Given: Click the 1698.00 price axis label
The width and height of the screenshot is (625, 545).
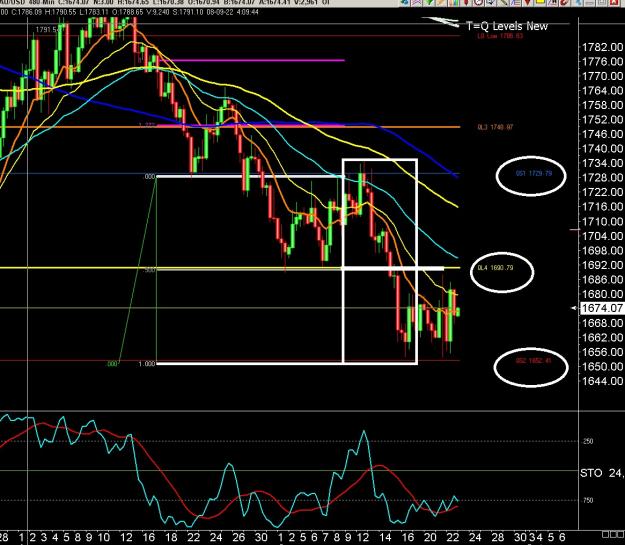Looking at the screenshot, I should click(602, 250).
